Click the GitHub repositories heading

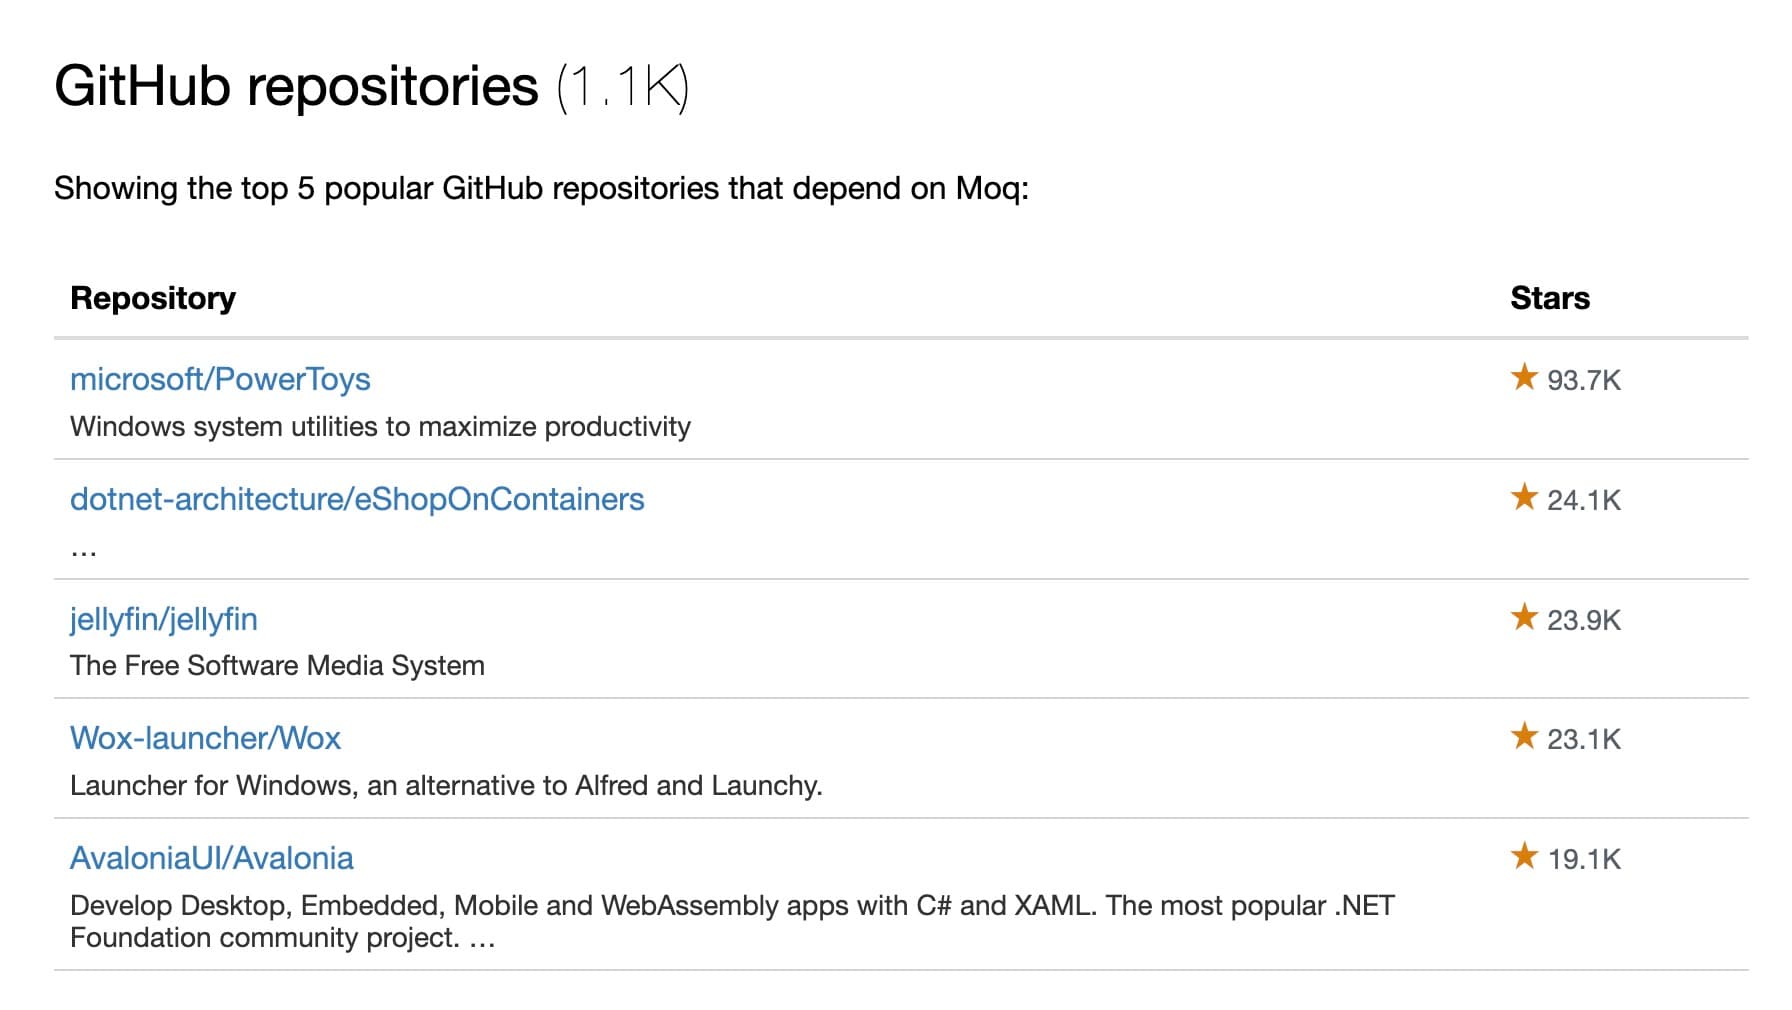click(x=296, y=86)
